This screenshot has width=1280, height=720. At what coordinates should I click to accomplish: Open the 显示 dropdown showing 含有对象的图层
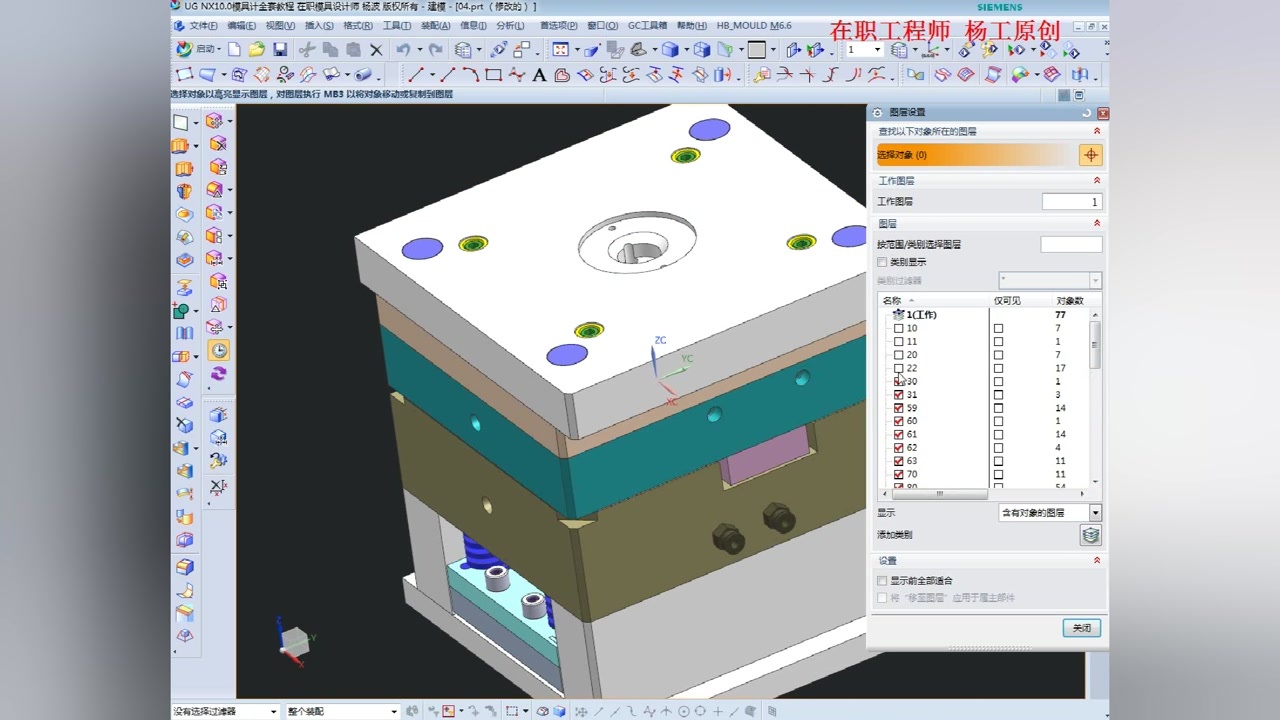click(1050, 513)
